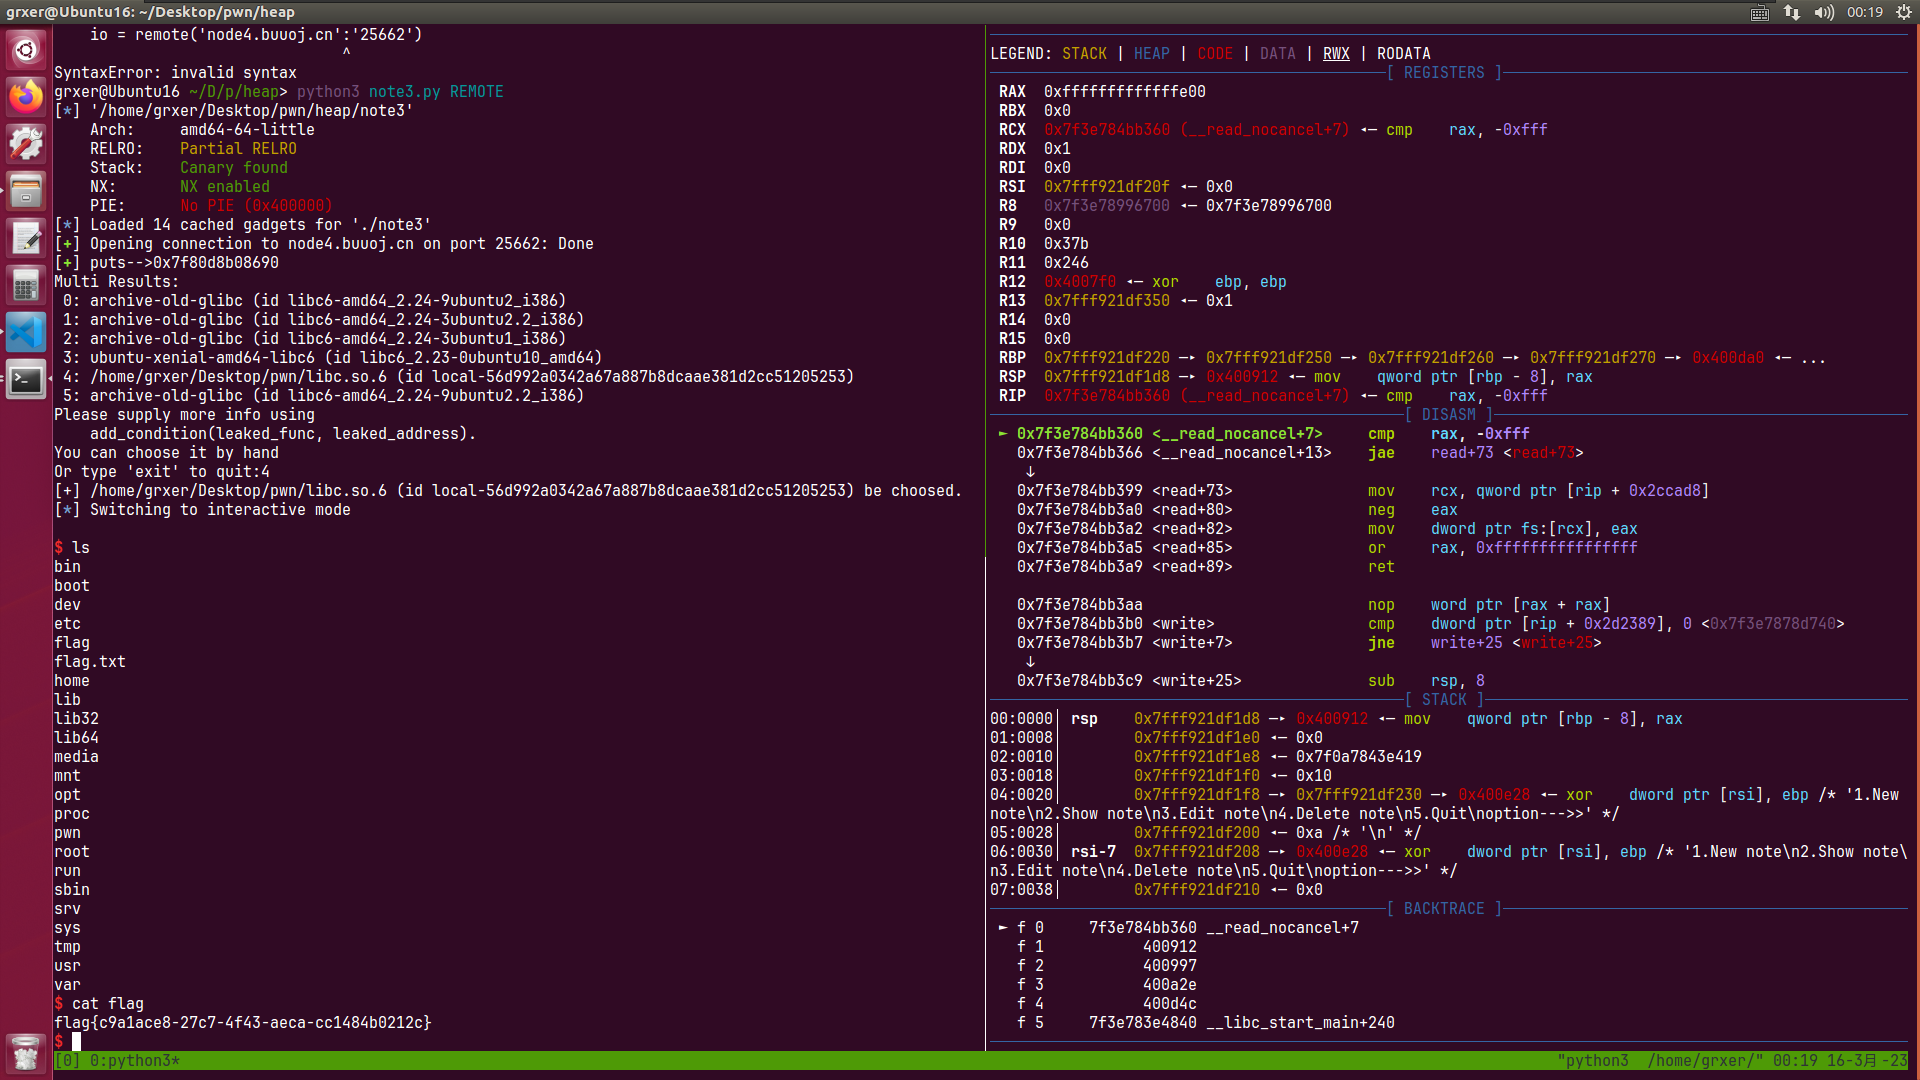Click the shell prompt cursor at bottom
The height and width of the screenshot is (1080, 1920).
point(76,1042)
